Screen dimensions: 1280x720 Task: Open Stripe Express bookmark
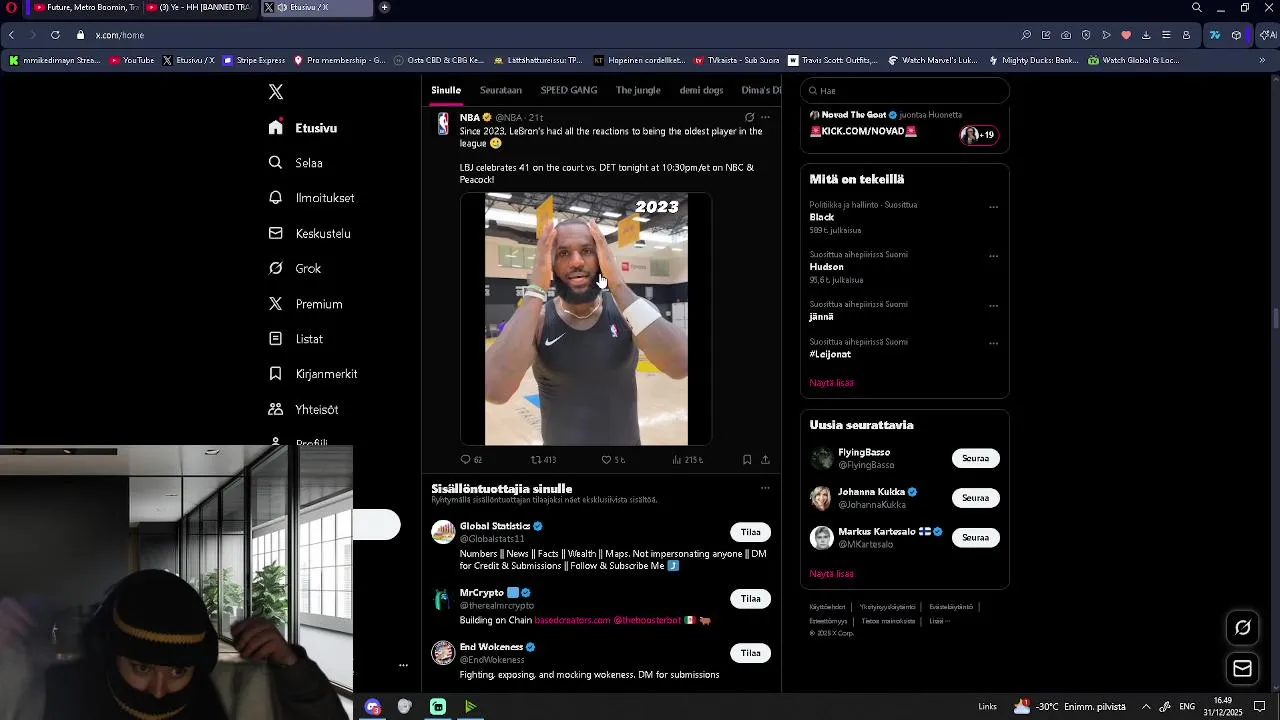pos(254,60)
